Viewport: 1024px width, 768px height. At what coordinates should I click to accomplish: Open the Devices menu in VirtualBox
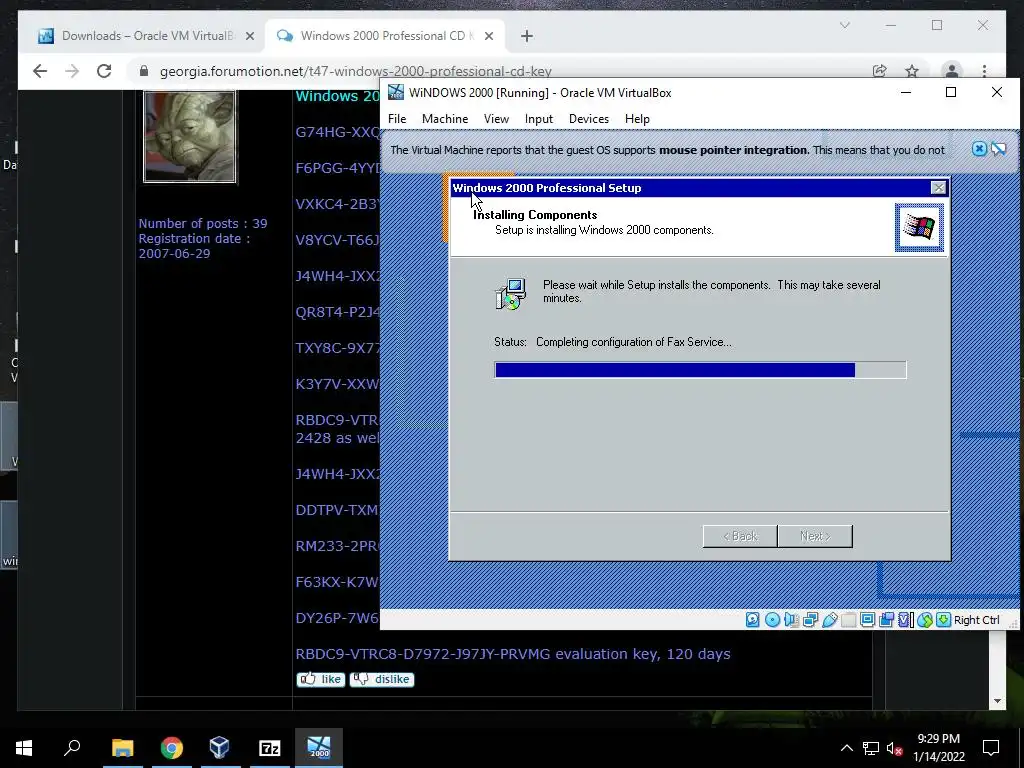(x=589, y=119)
